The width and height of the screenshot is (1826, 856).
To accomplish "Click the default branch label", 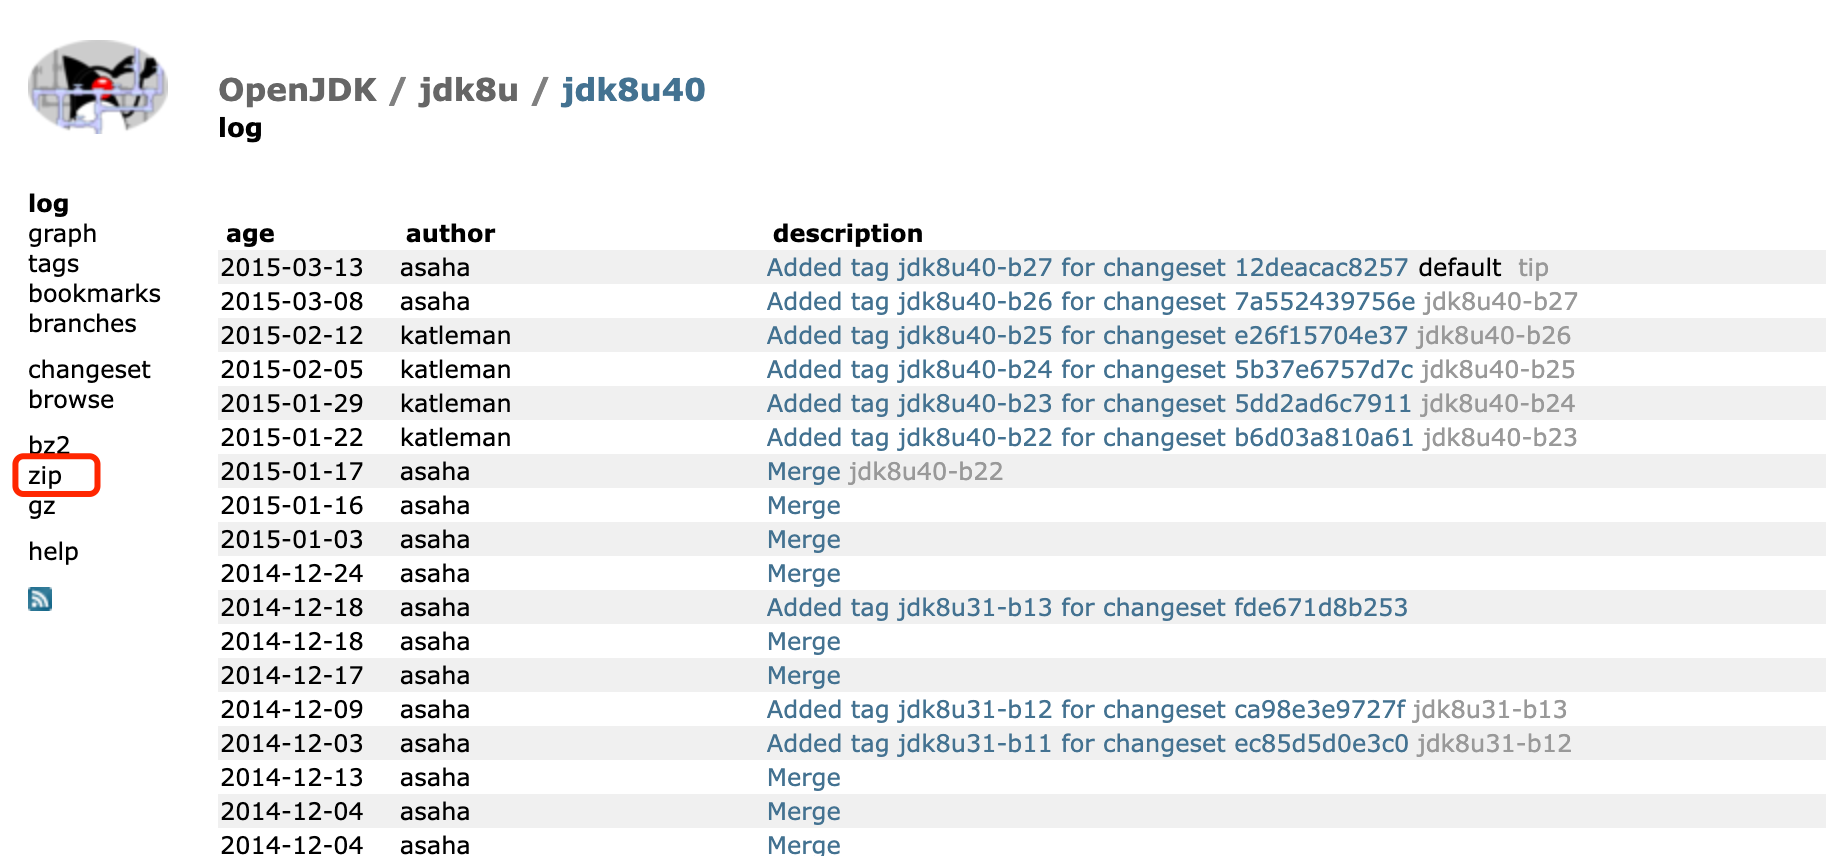I will 1459,268.
